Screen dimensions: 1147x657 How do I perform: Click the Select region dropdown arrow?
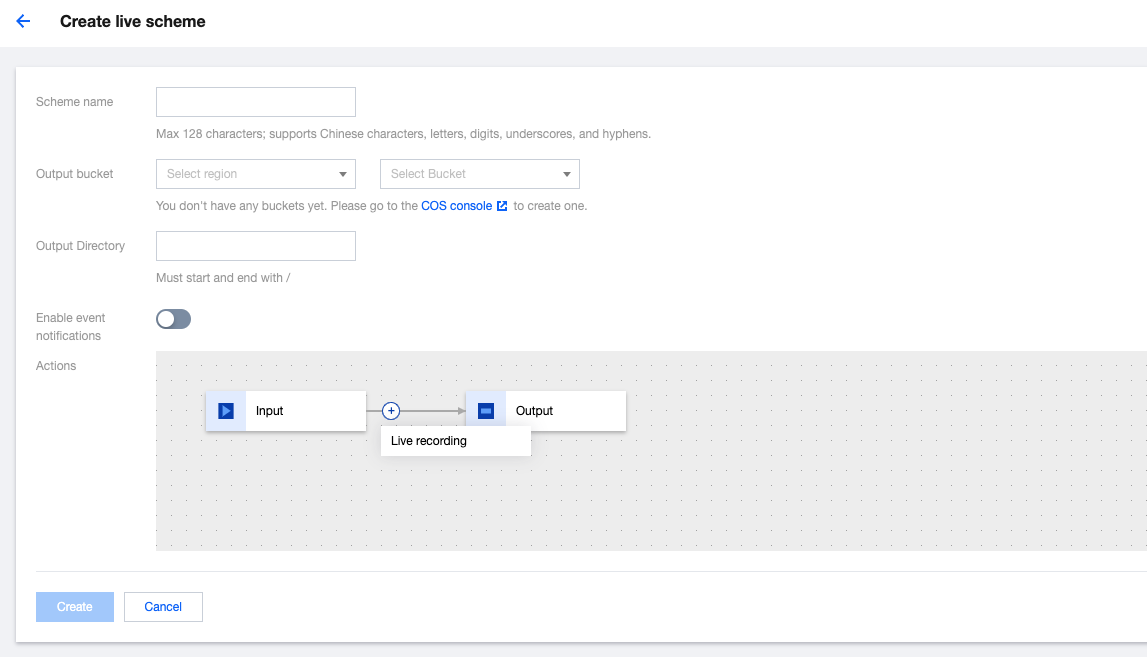coord(343,174)
